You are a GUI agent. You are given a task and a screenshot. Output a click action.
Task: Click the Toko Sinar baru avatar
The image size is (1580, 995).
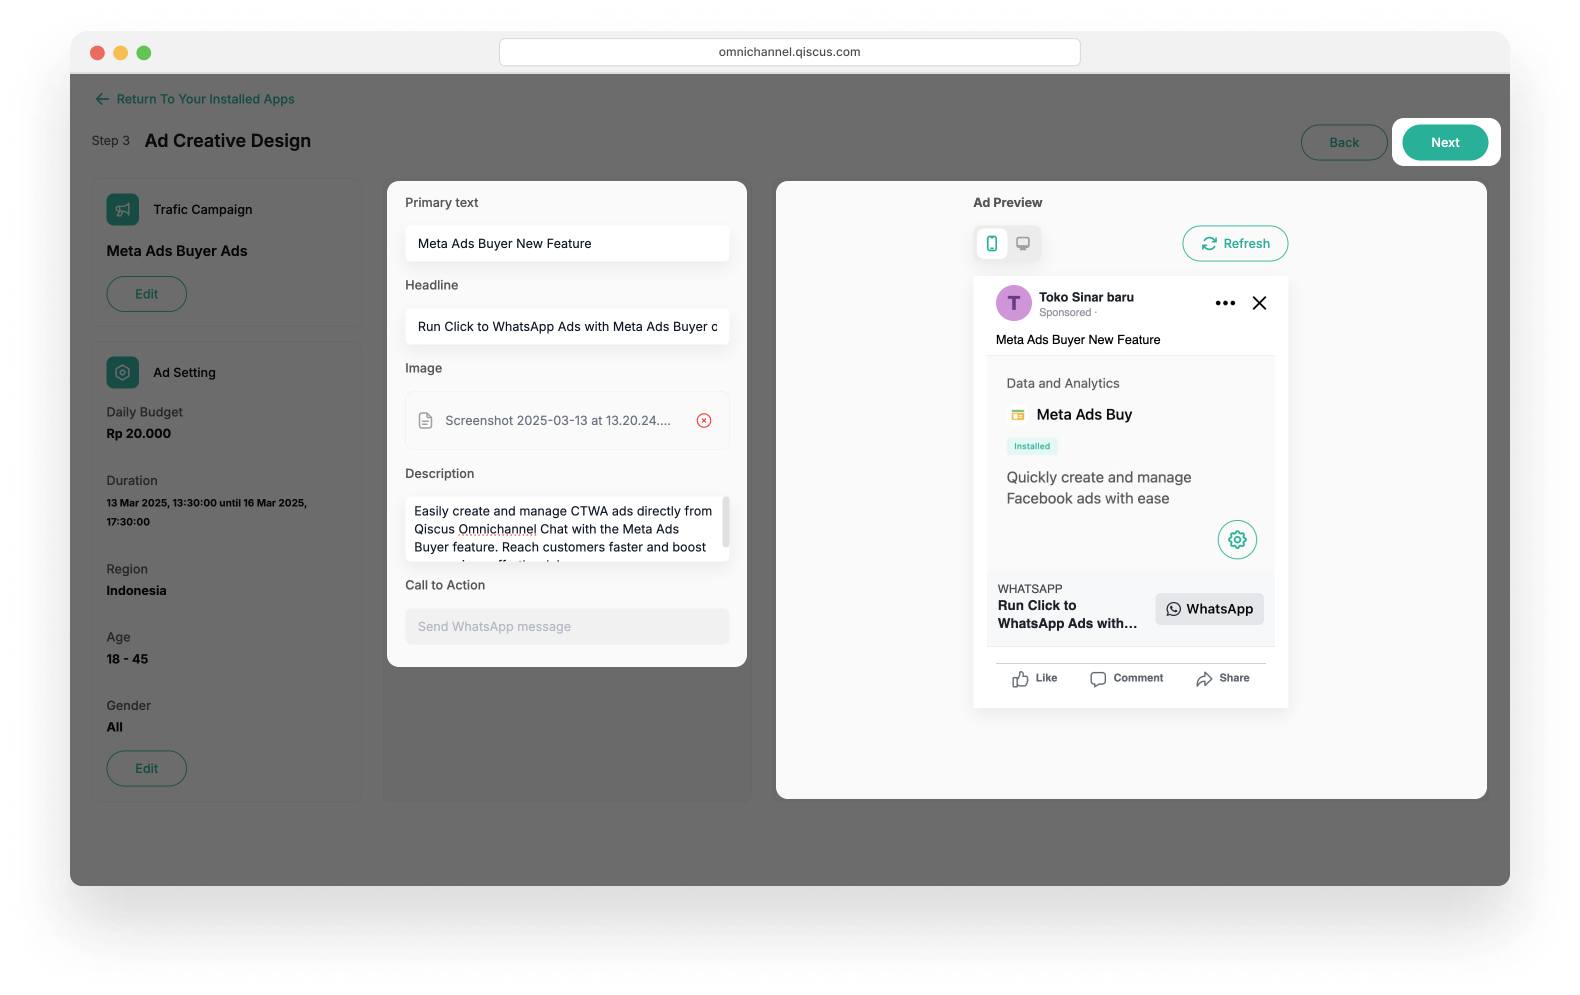[1014, 303]
